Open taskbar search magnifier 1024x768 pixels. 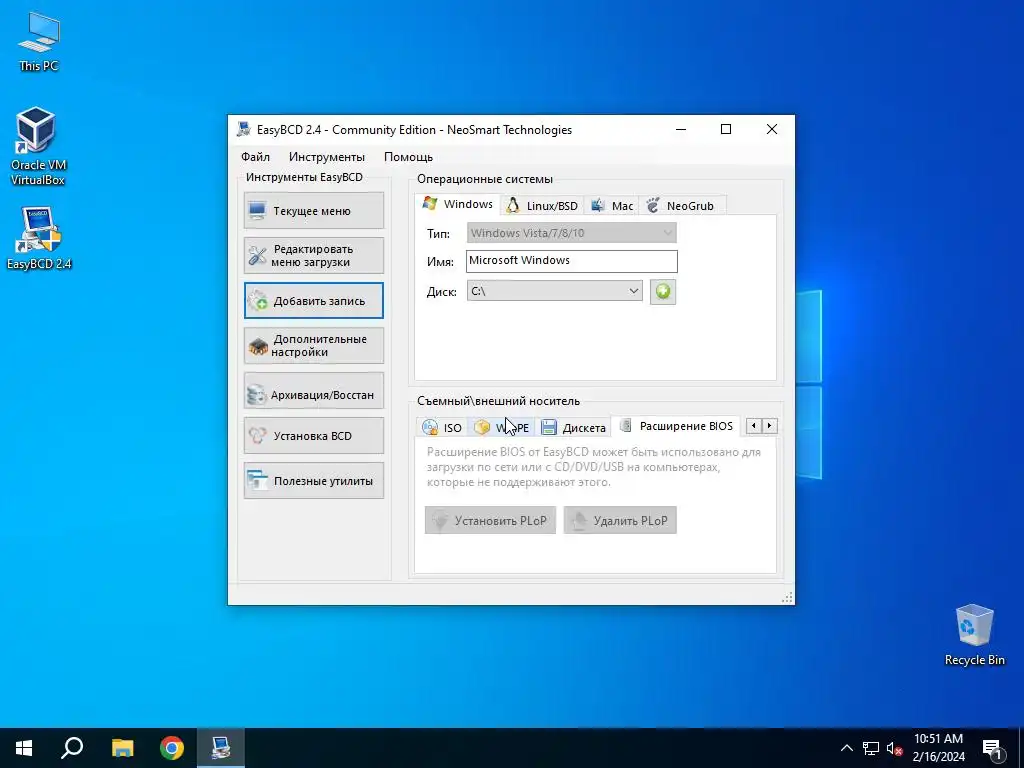point(72,748)
